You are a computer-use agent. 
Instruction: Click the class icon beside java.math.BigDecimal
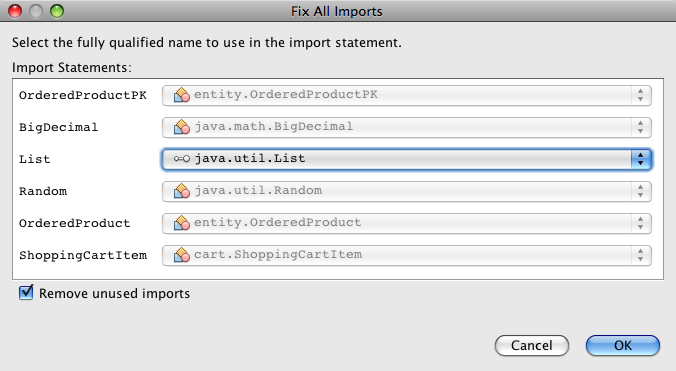tap(182, 127)
